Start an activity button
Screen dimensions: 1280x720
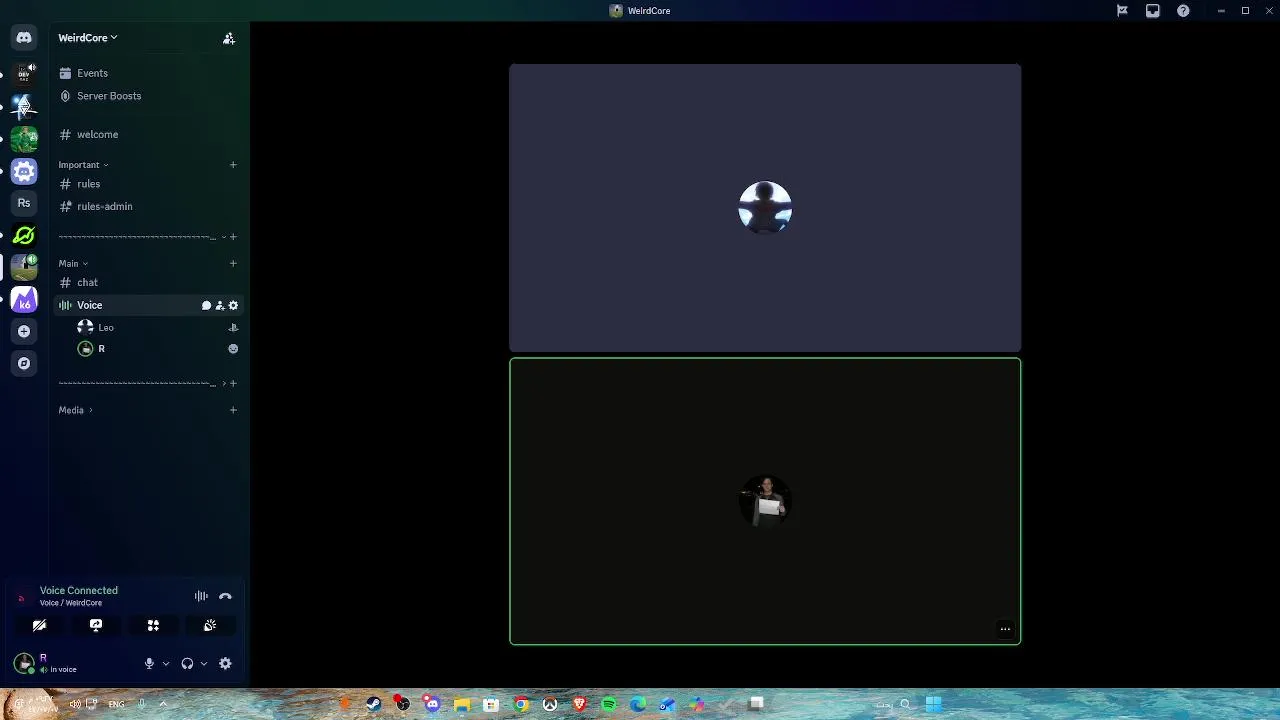(x=153, y=625)
